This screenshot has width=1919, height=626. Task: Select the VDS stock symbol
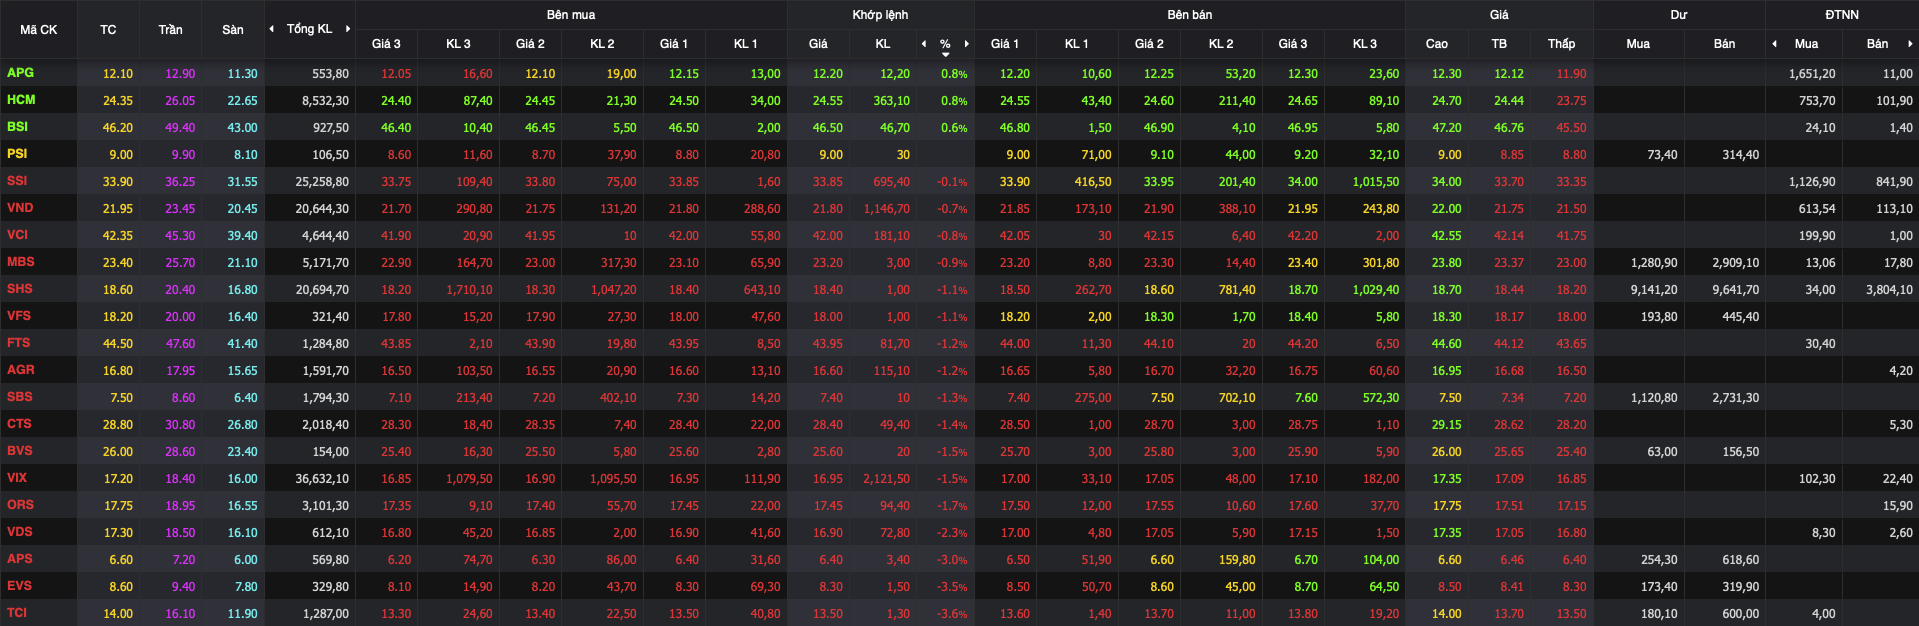tap(19, 532)
